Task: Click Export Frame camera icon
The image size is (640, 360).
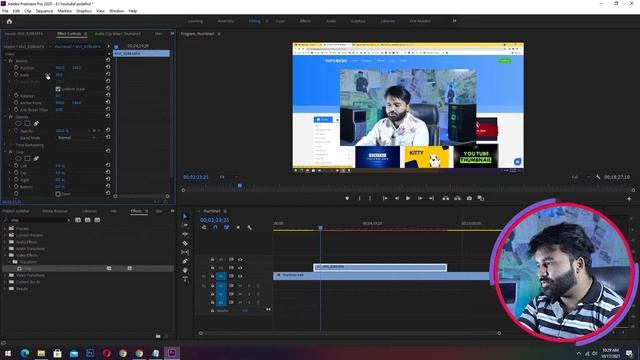Action: (469, 198)
